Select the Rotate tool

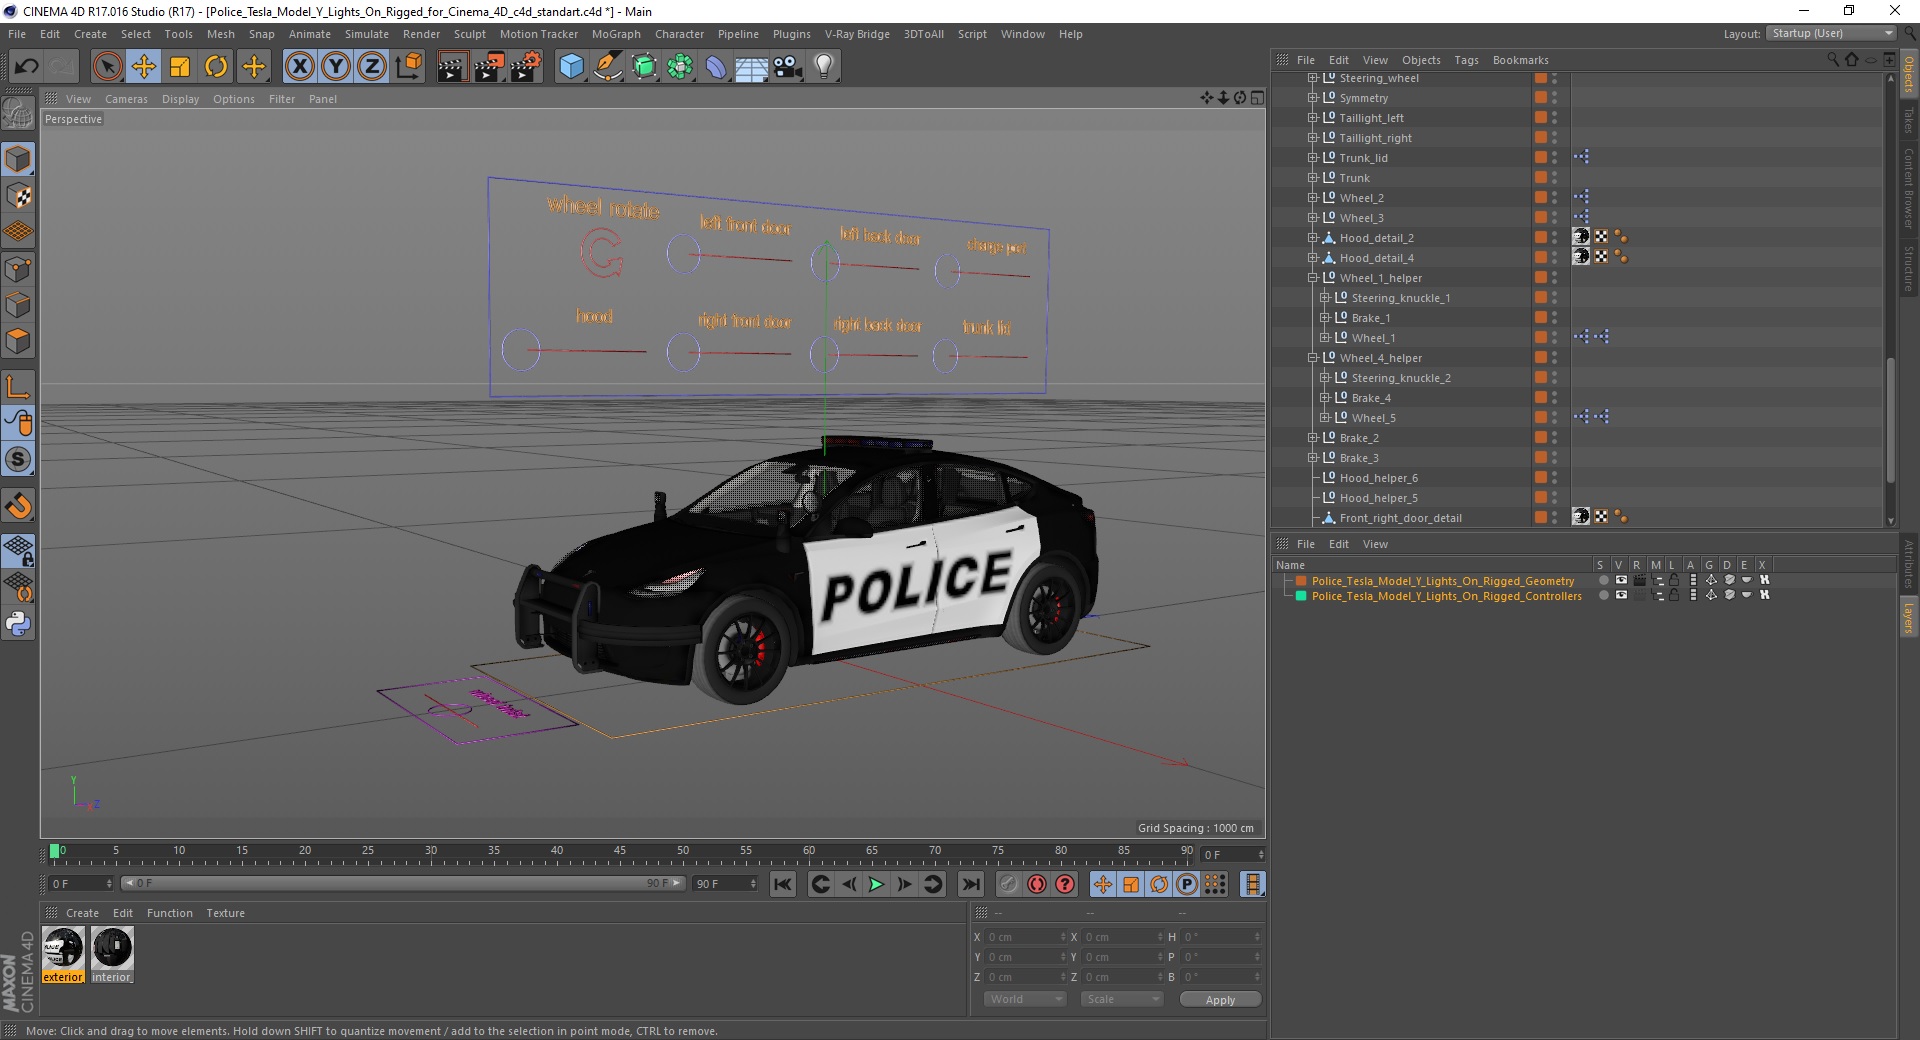[x=216, y=67]
